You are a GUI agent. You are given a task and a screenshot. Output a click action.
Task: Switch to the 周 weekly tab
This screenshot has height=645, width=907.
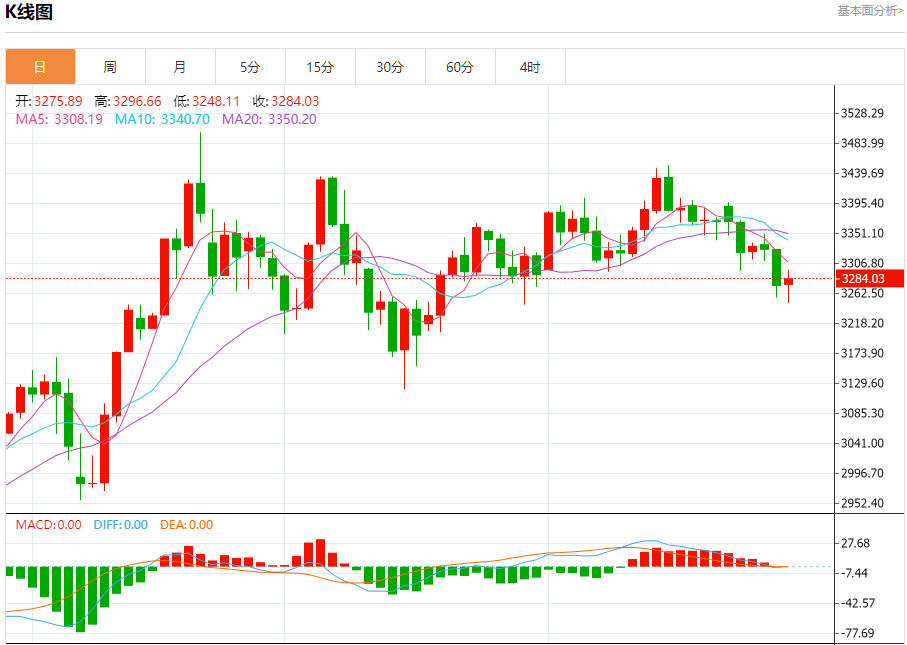(x=110, y=67)
